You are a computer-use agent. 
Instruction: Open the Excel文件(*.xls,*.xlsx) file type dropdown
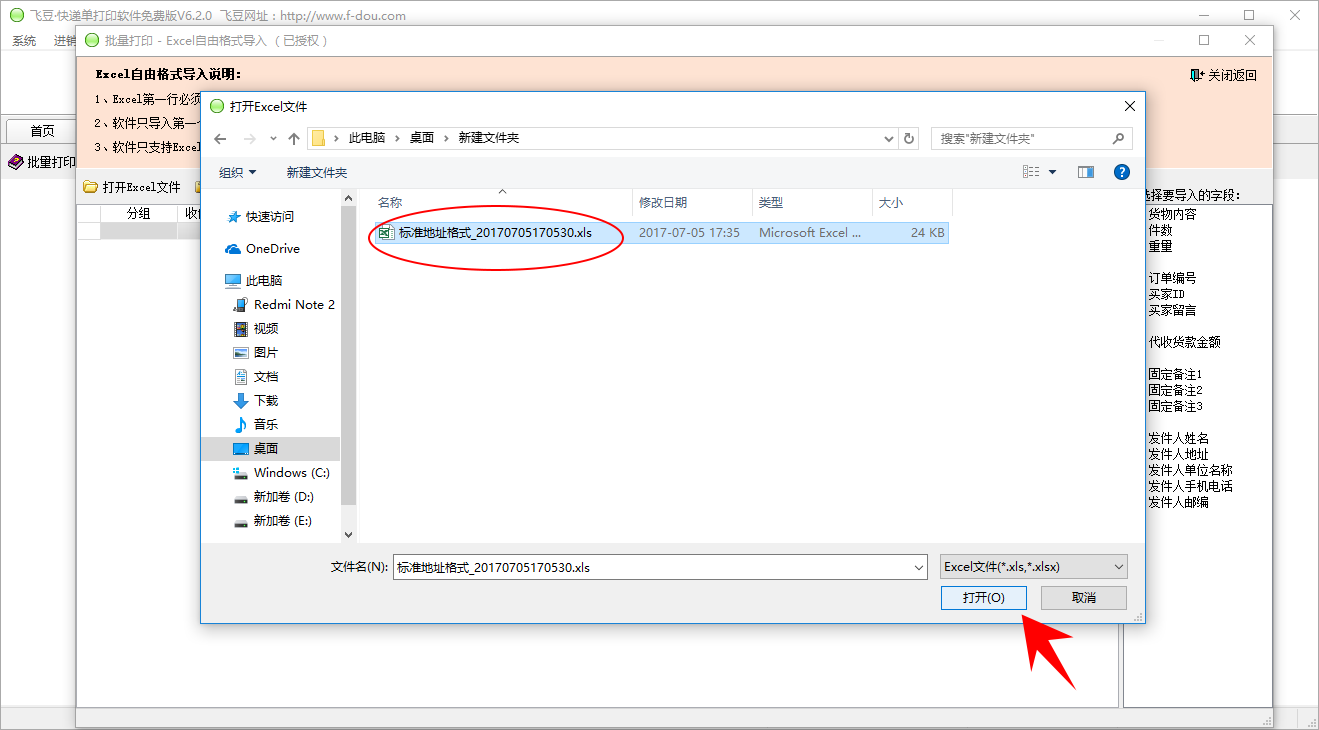click(x=1034, y=566)
